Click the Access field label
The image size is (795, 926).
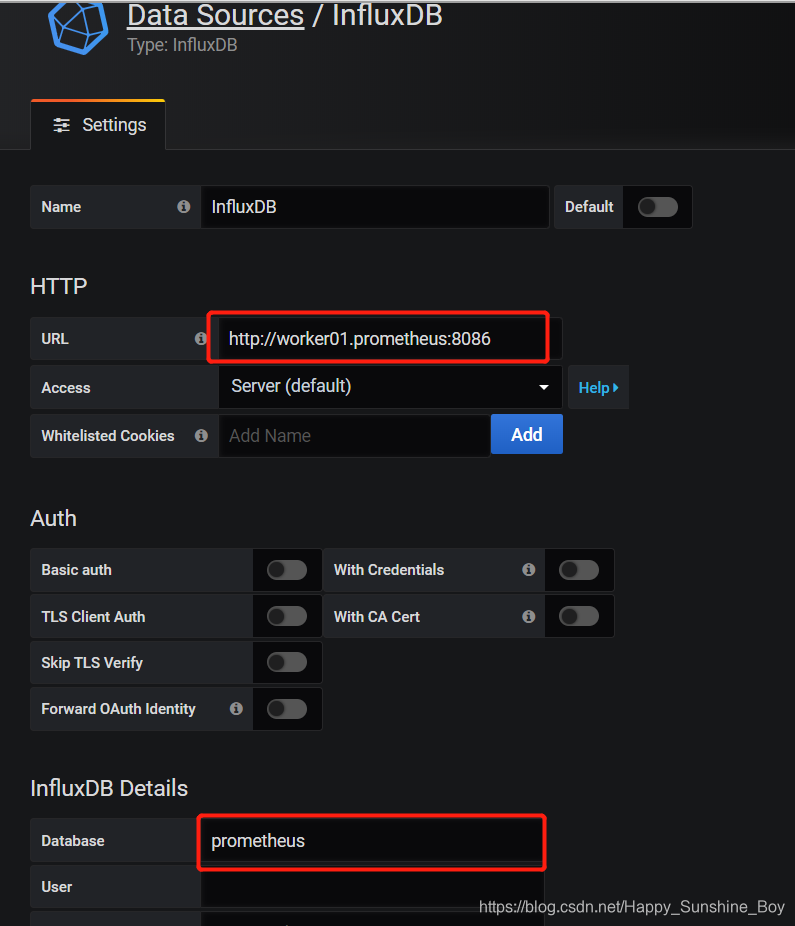(x=66, y=388)
